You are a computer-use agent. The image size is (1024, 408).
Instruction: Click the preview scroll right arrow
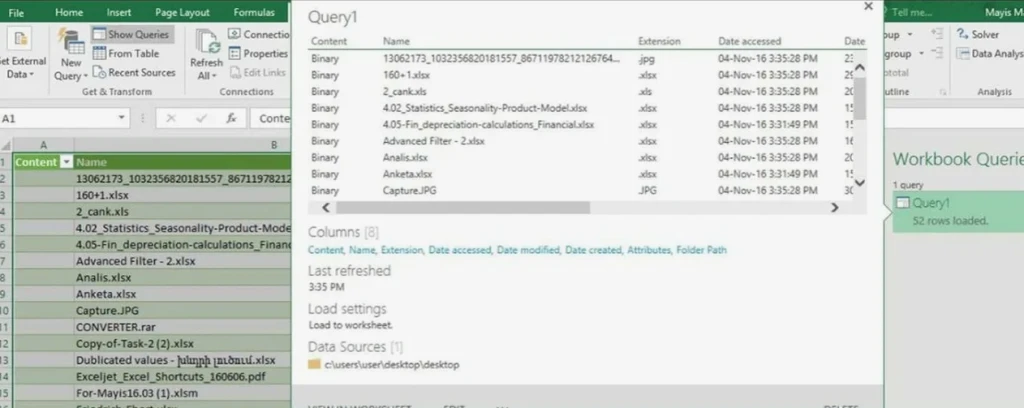point(834,208)
